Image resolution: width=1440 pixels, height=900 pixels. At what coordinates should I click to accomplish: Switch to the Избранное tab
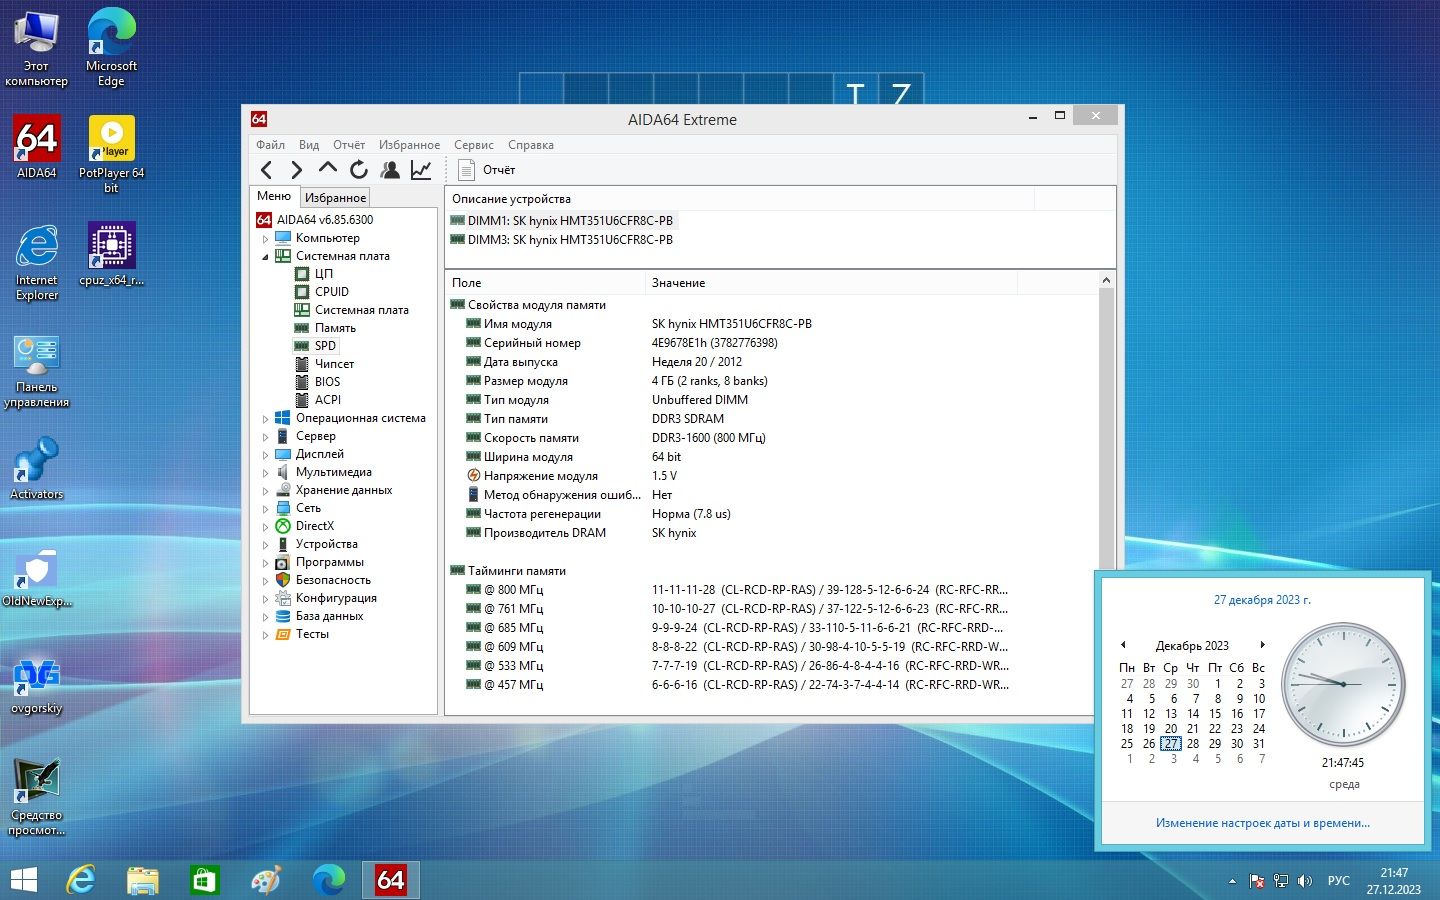335,198
